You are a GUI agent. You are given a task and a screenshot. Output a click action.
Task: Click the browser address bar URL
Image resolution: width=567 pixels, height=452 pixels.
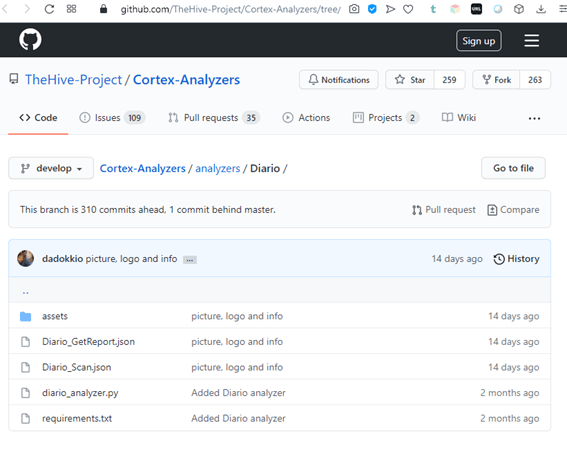230,9
